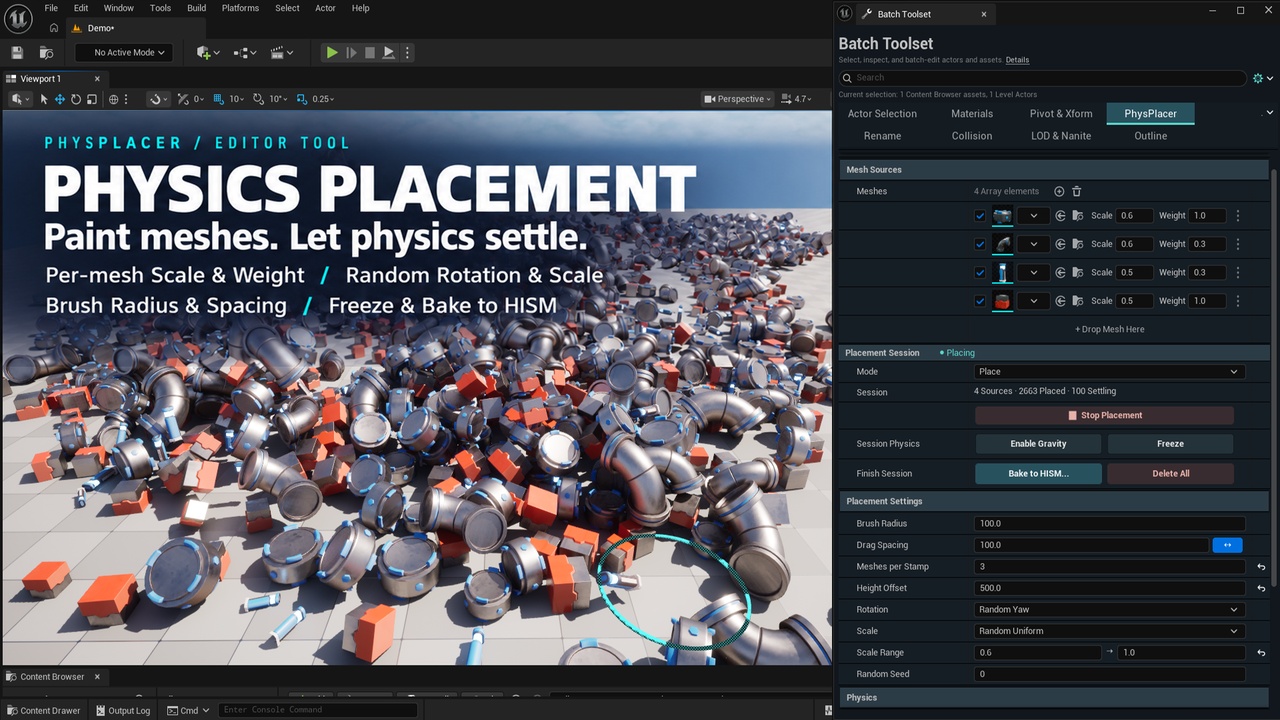Click the add array element plus icon
The image size is (1280, 720).
[1059, 191]
